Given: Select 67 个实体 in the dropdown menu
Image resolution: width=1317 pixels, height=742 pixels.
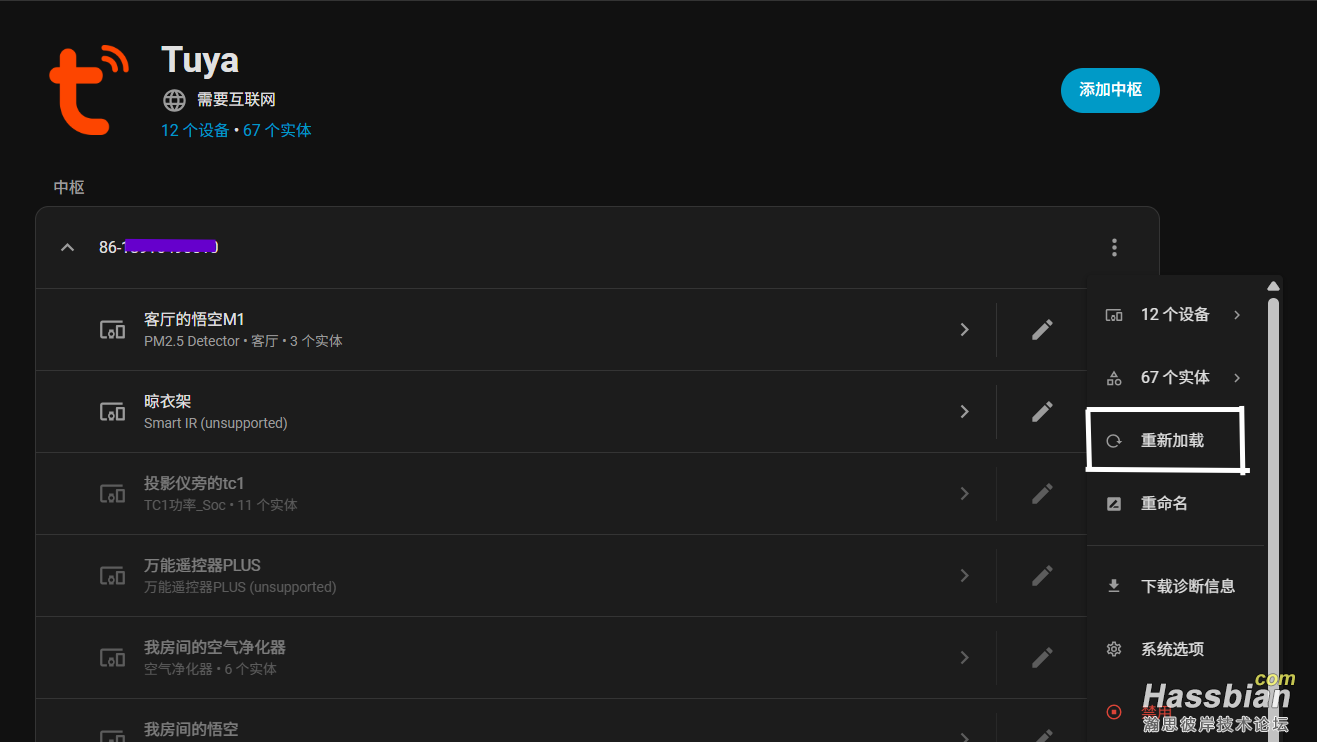Looking at the screenshot, I should click(x=1175, y=378).
